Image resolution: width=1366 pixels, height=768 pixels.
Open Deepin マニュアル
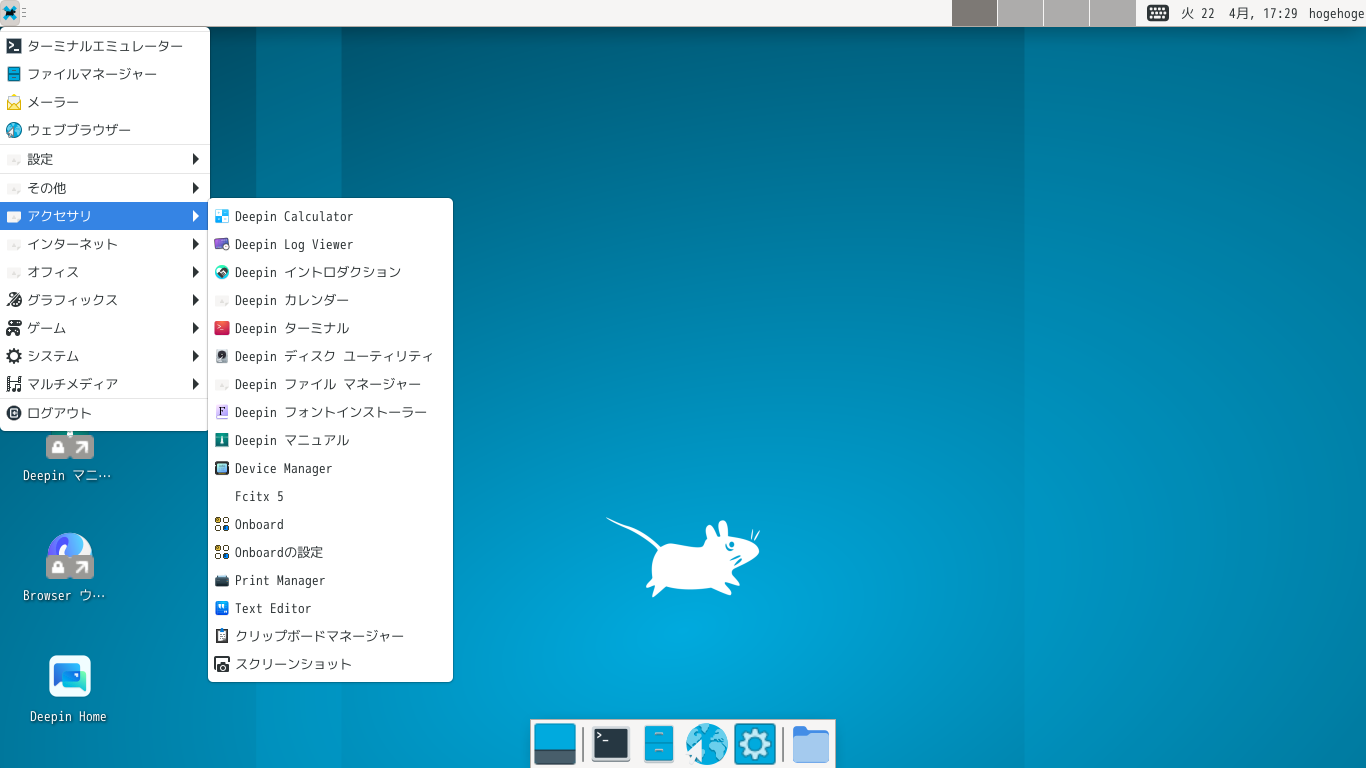(x=330, y=440)
